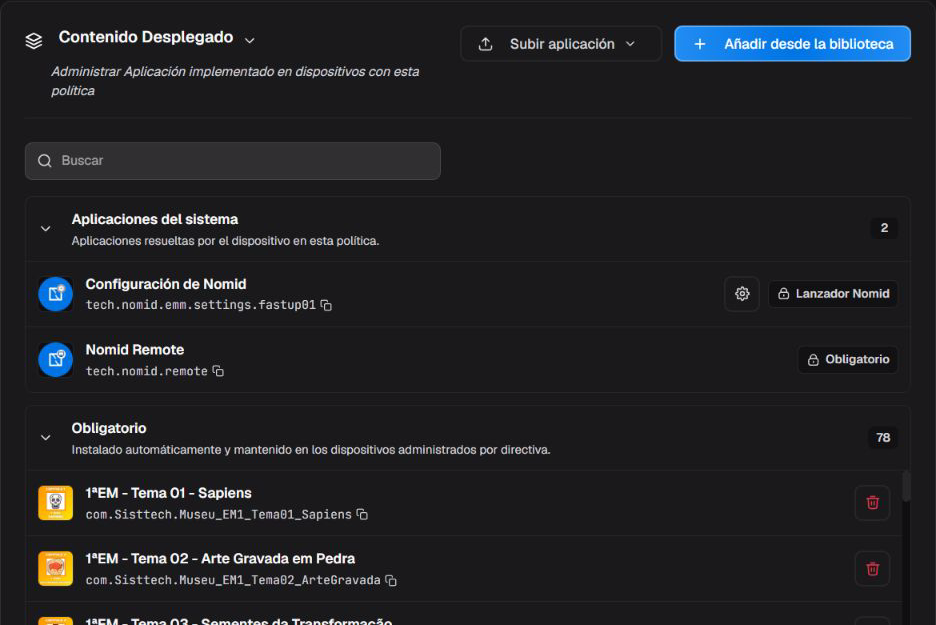Click Añadir desde la biblioteca button
This screenshot has height=625, width=936.
(x=792, y=44)
